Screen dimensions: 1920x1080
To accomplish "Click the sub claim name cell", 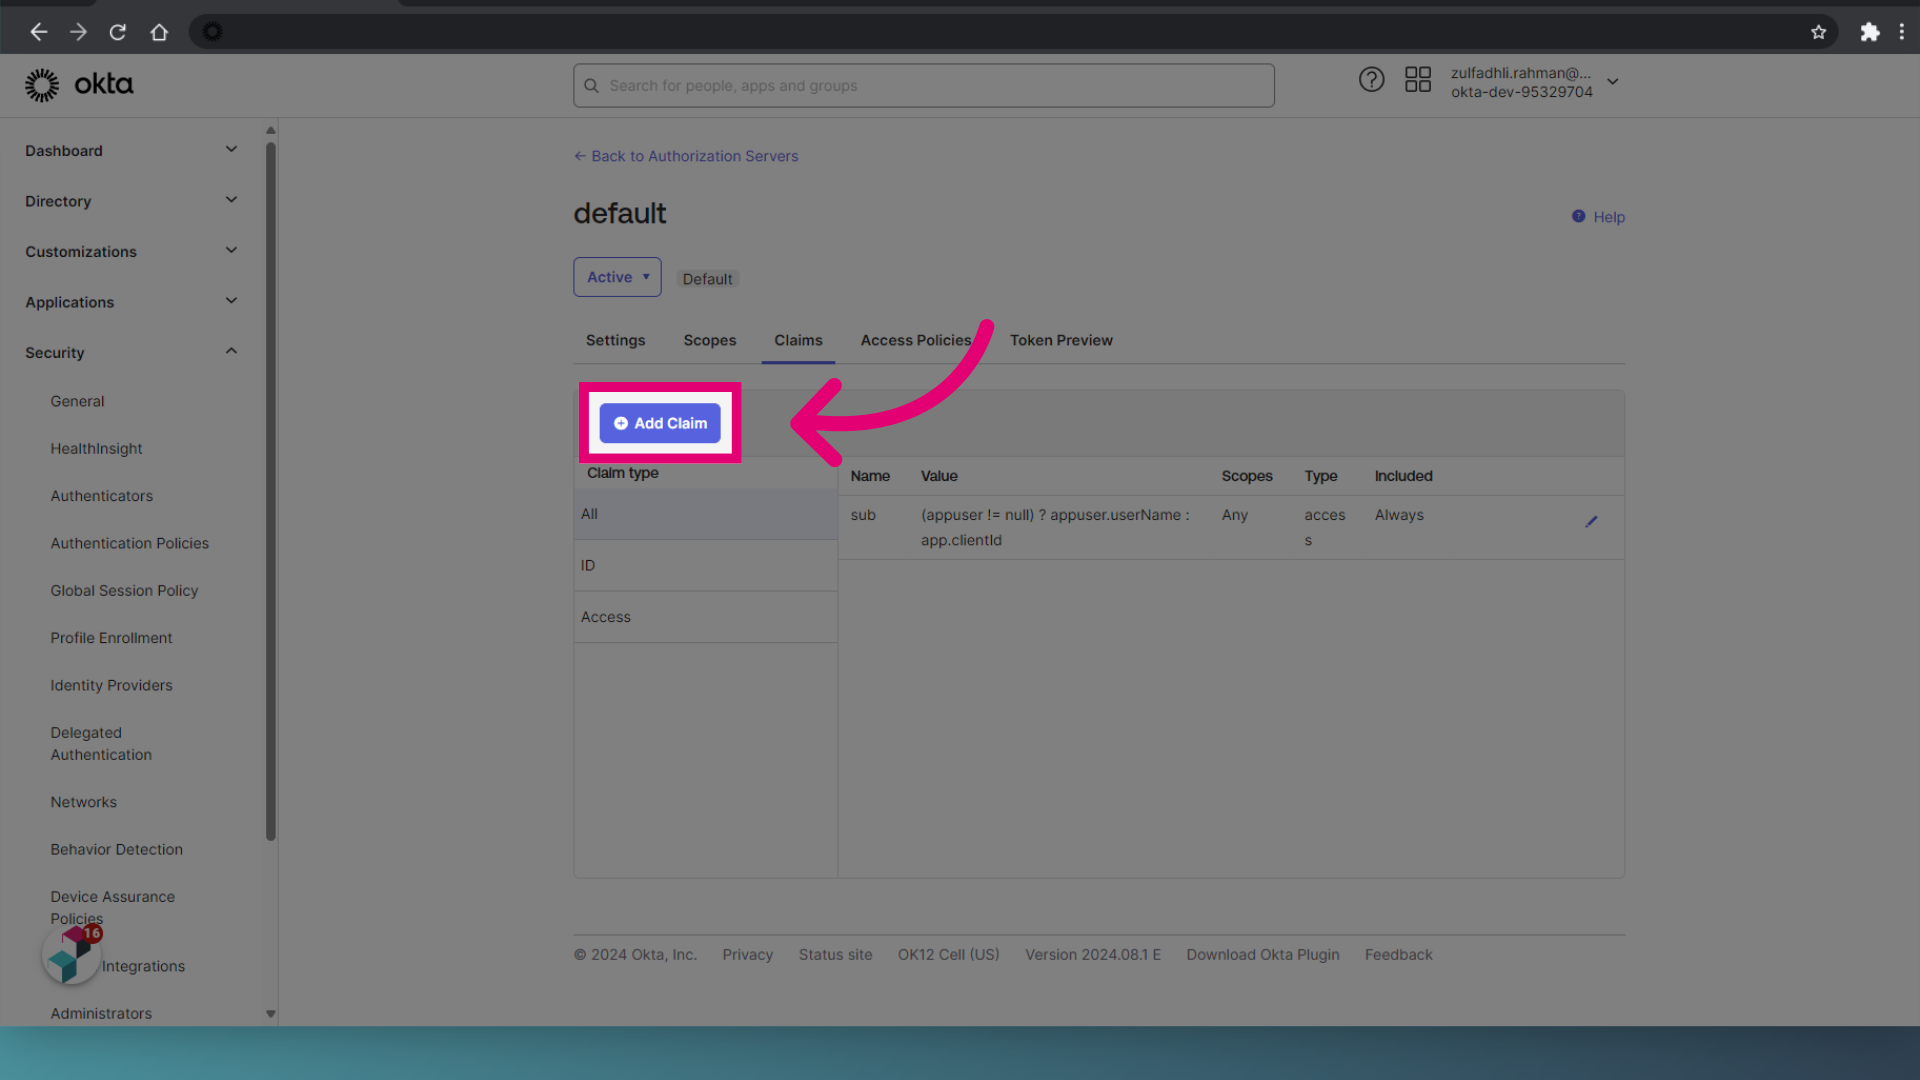I will [x=863, y=515].
